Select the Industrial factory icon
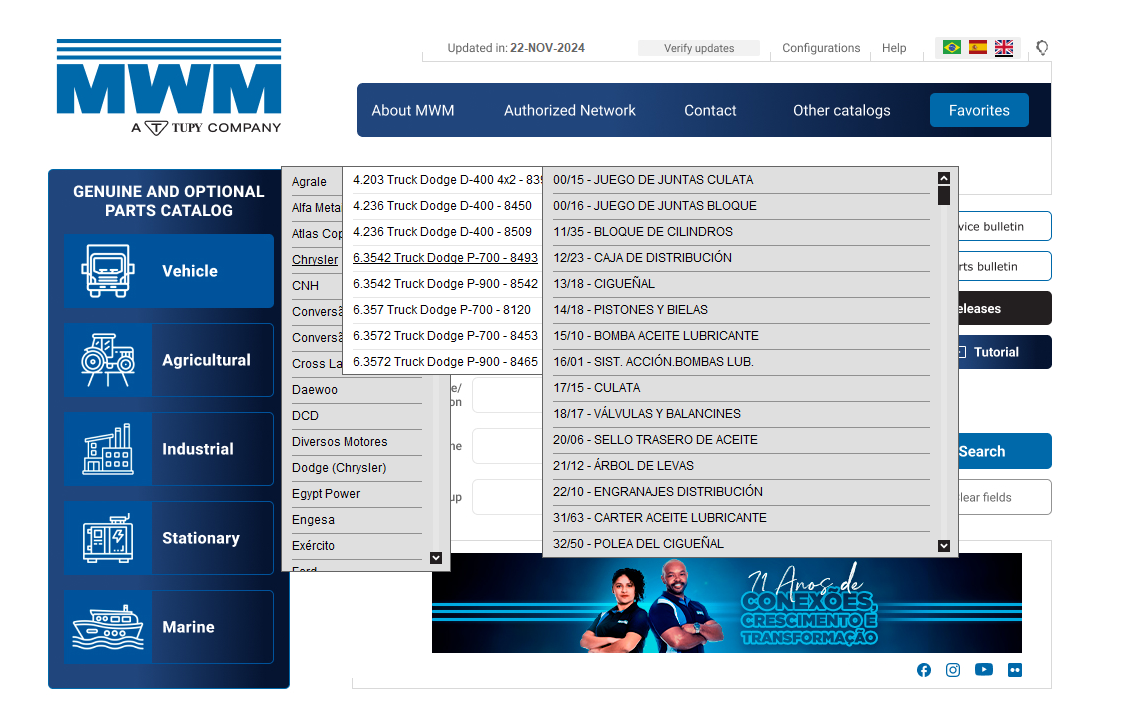This screenshot has width=1128, height=721. (x=108, y=449)
